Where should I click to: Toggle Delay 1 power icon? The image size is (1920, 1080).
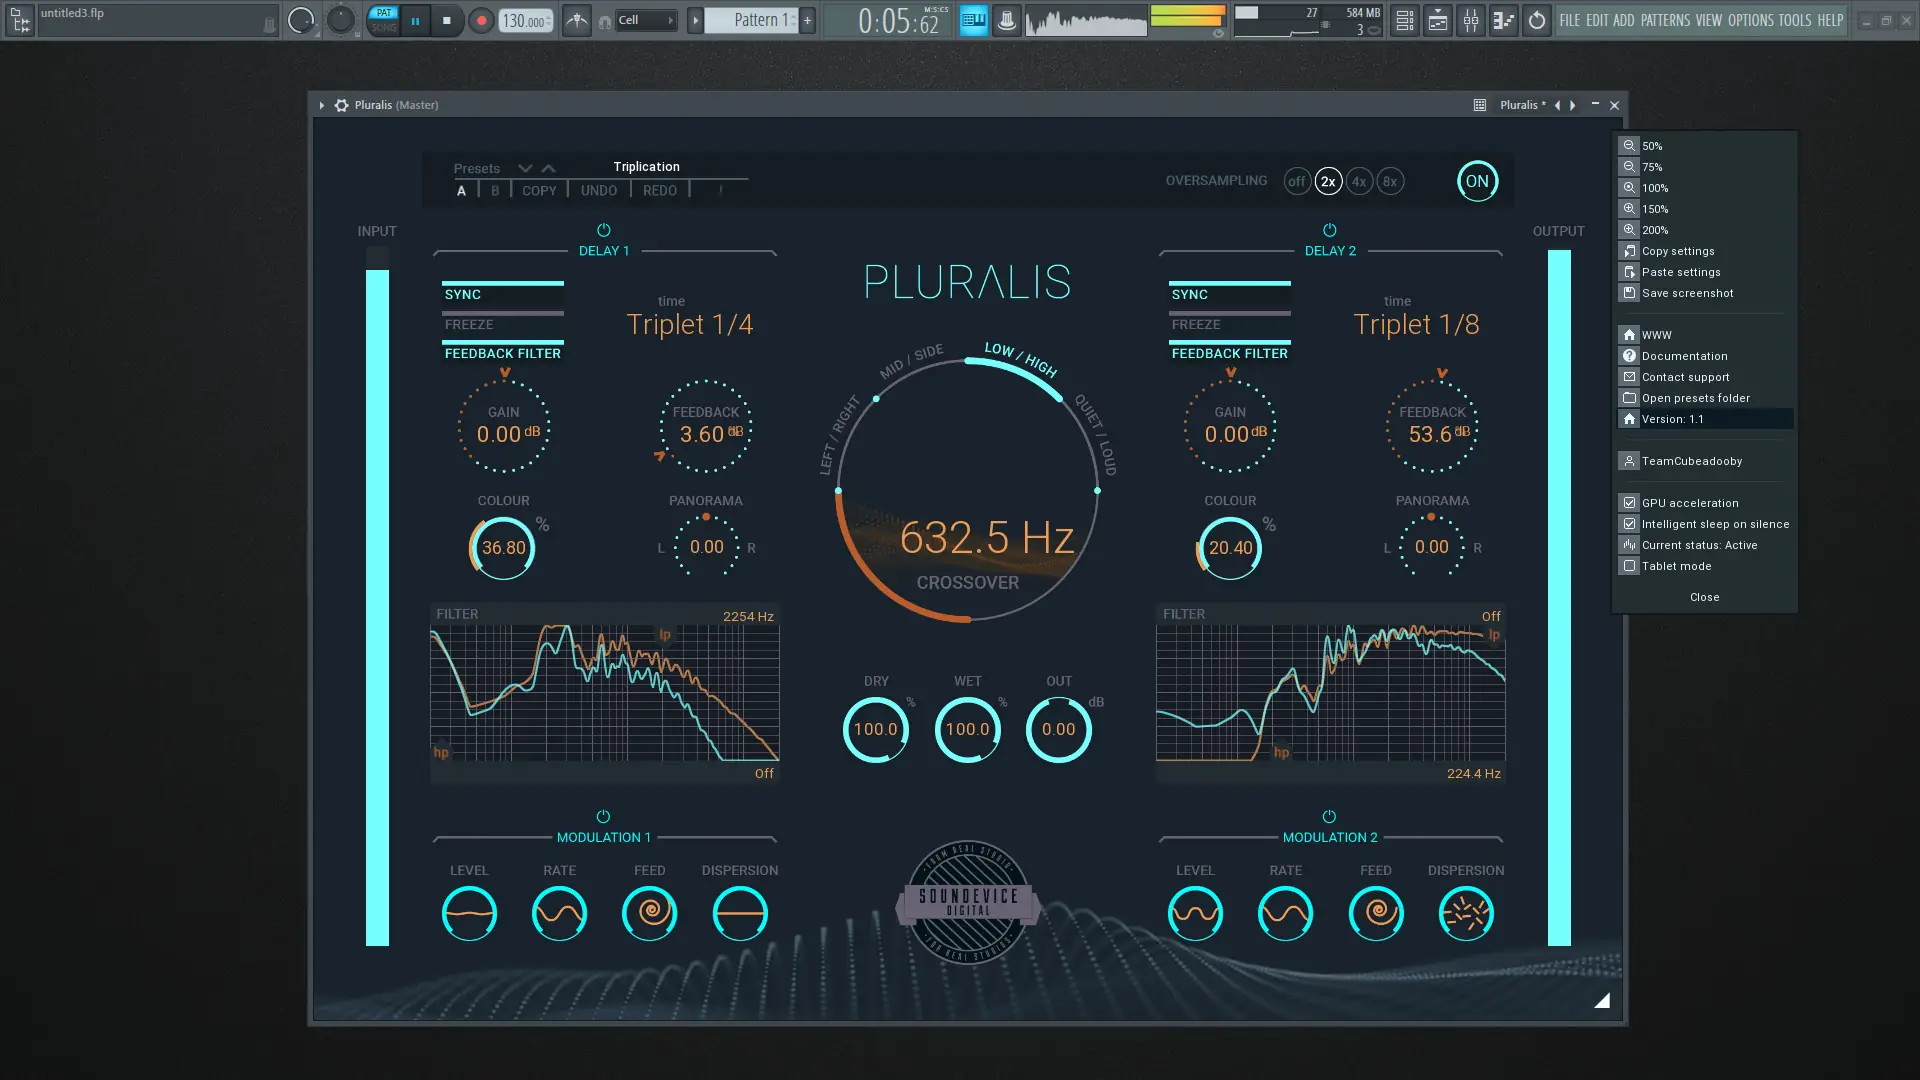point(603,230)
